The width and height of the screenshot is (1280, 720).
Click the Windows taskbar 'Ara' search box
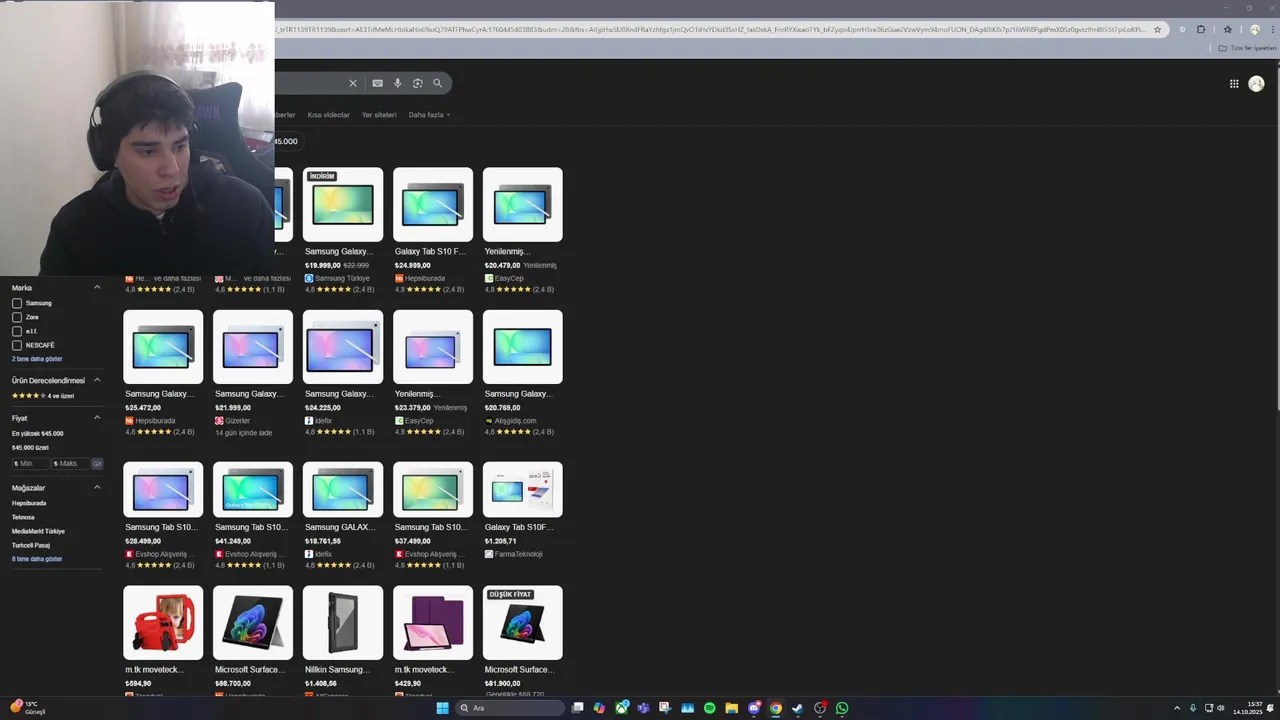[x=510, y=708]
